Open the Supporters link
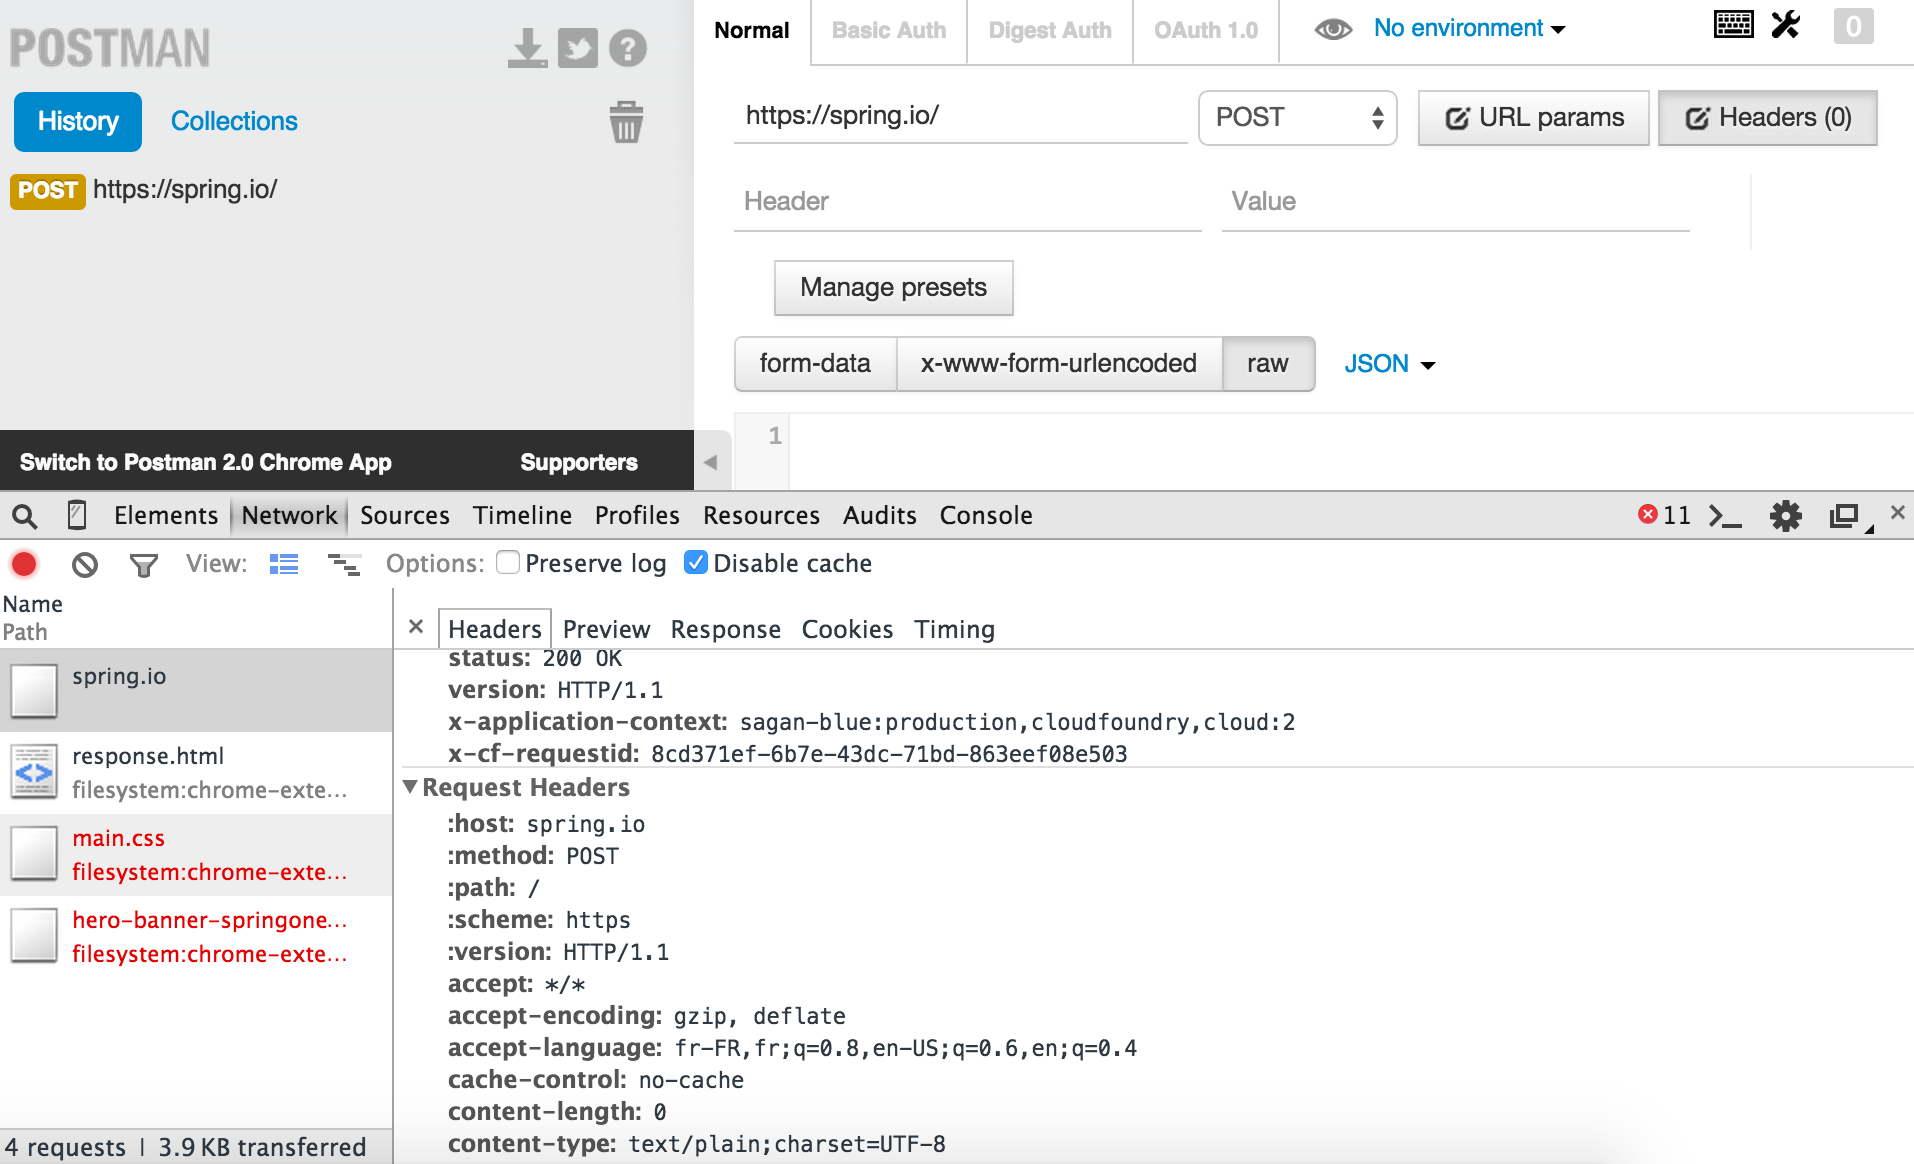 pyautogui.click(x=579, y=462)
